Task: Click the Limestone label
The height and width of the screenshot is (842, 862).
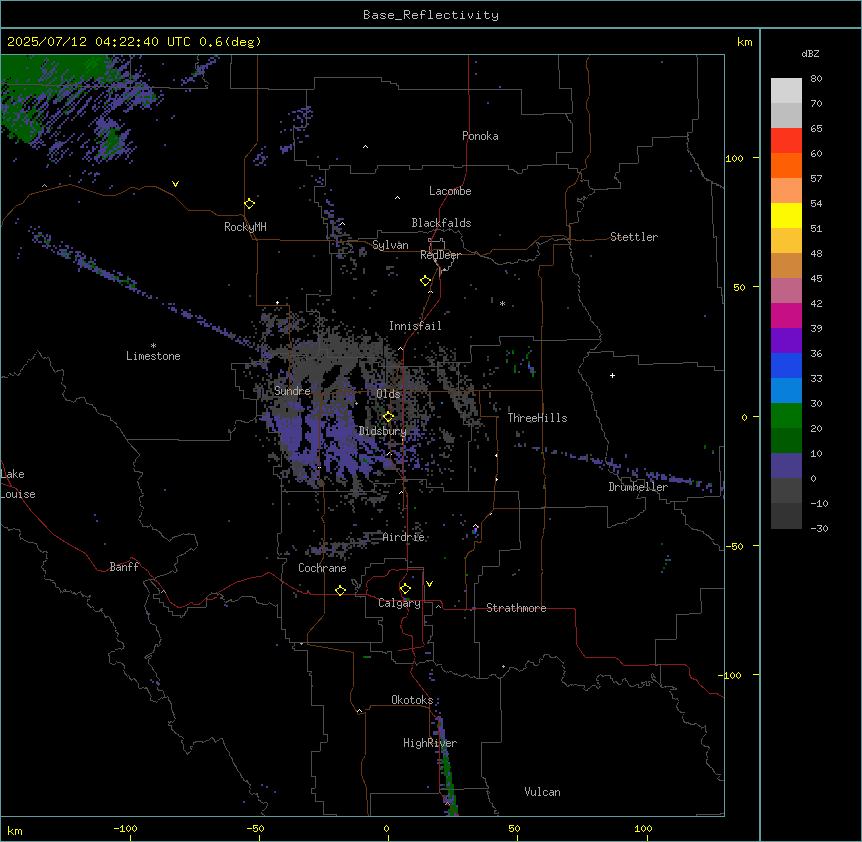Action: [153, 356]
